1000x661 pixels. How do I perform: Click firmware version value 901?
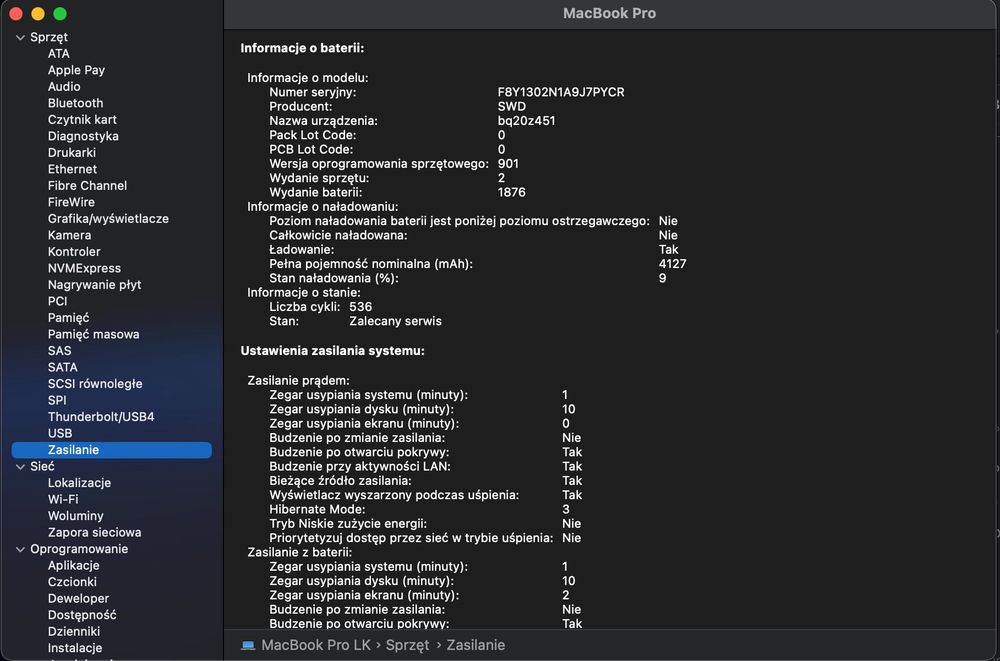point(508,163)
